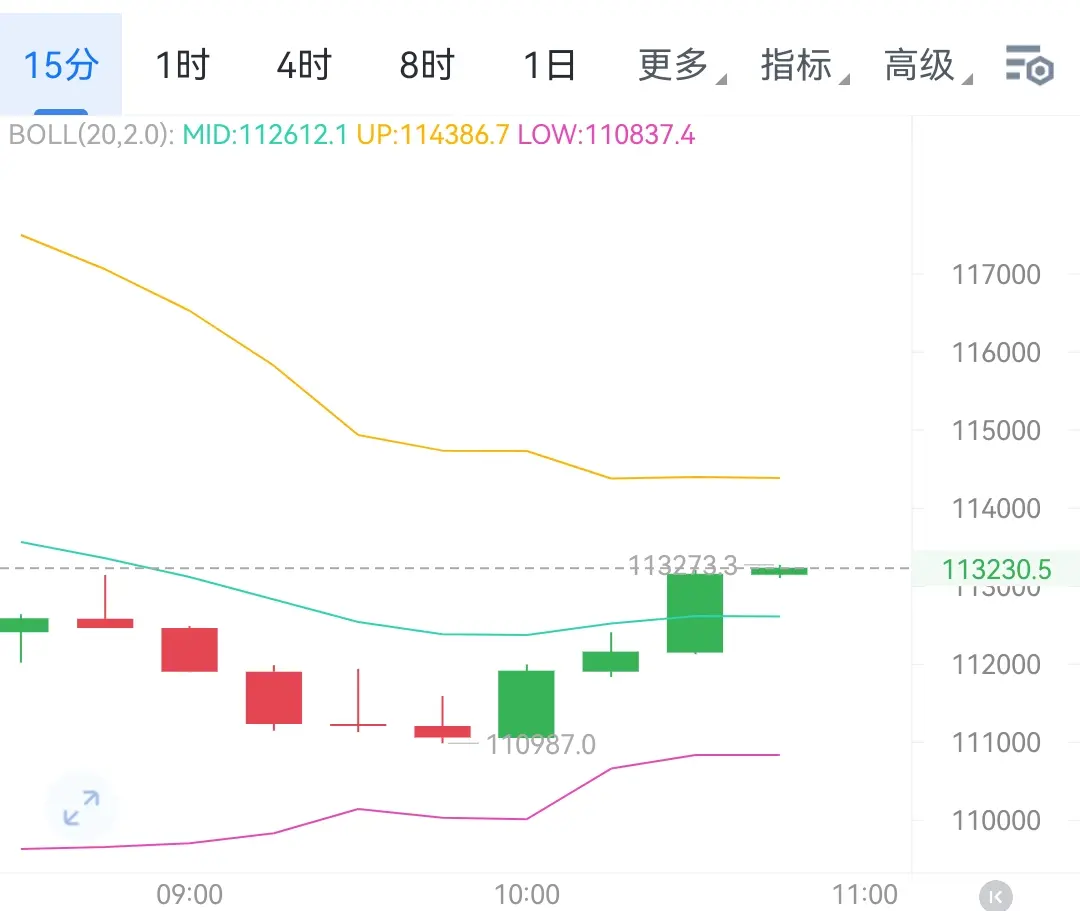The height and width of the screenshot is (911, 1080).
Task: Switch to 1日 daily timeframe
Action: (550, 66)
